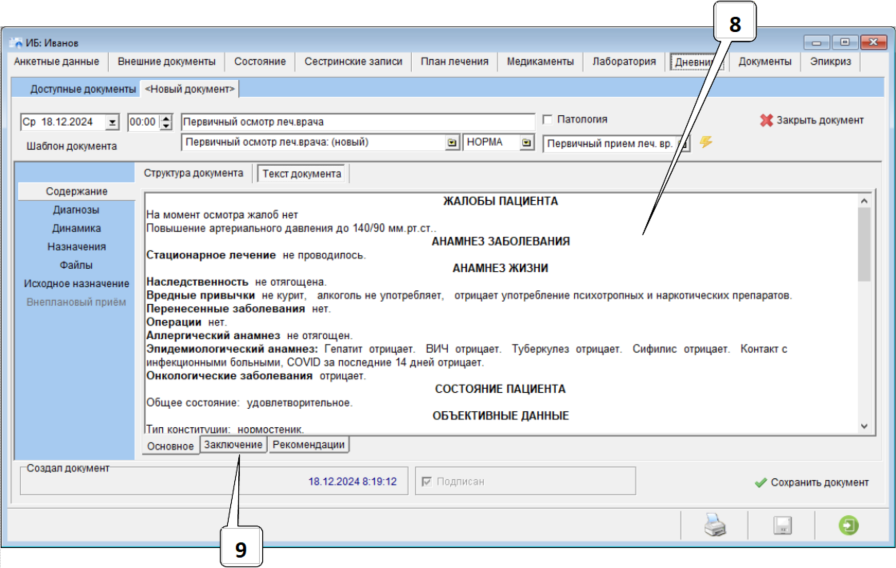
Task: Switch to the 'Лаборатория' tab
Action: pos(624,62)
